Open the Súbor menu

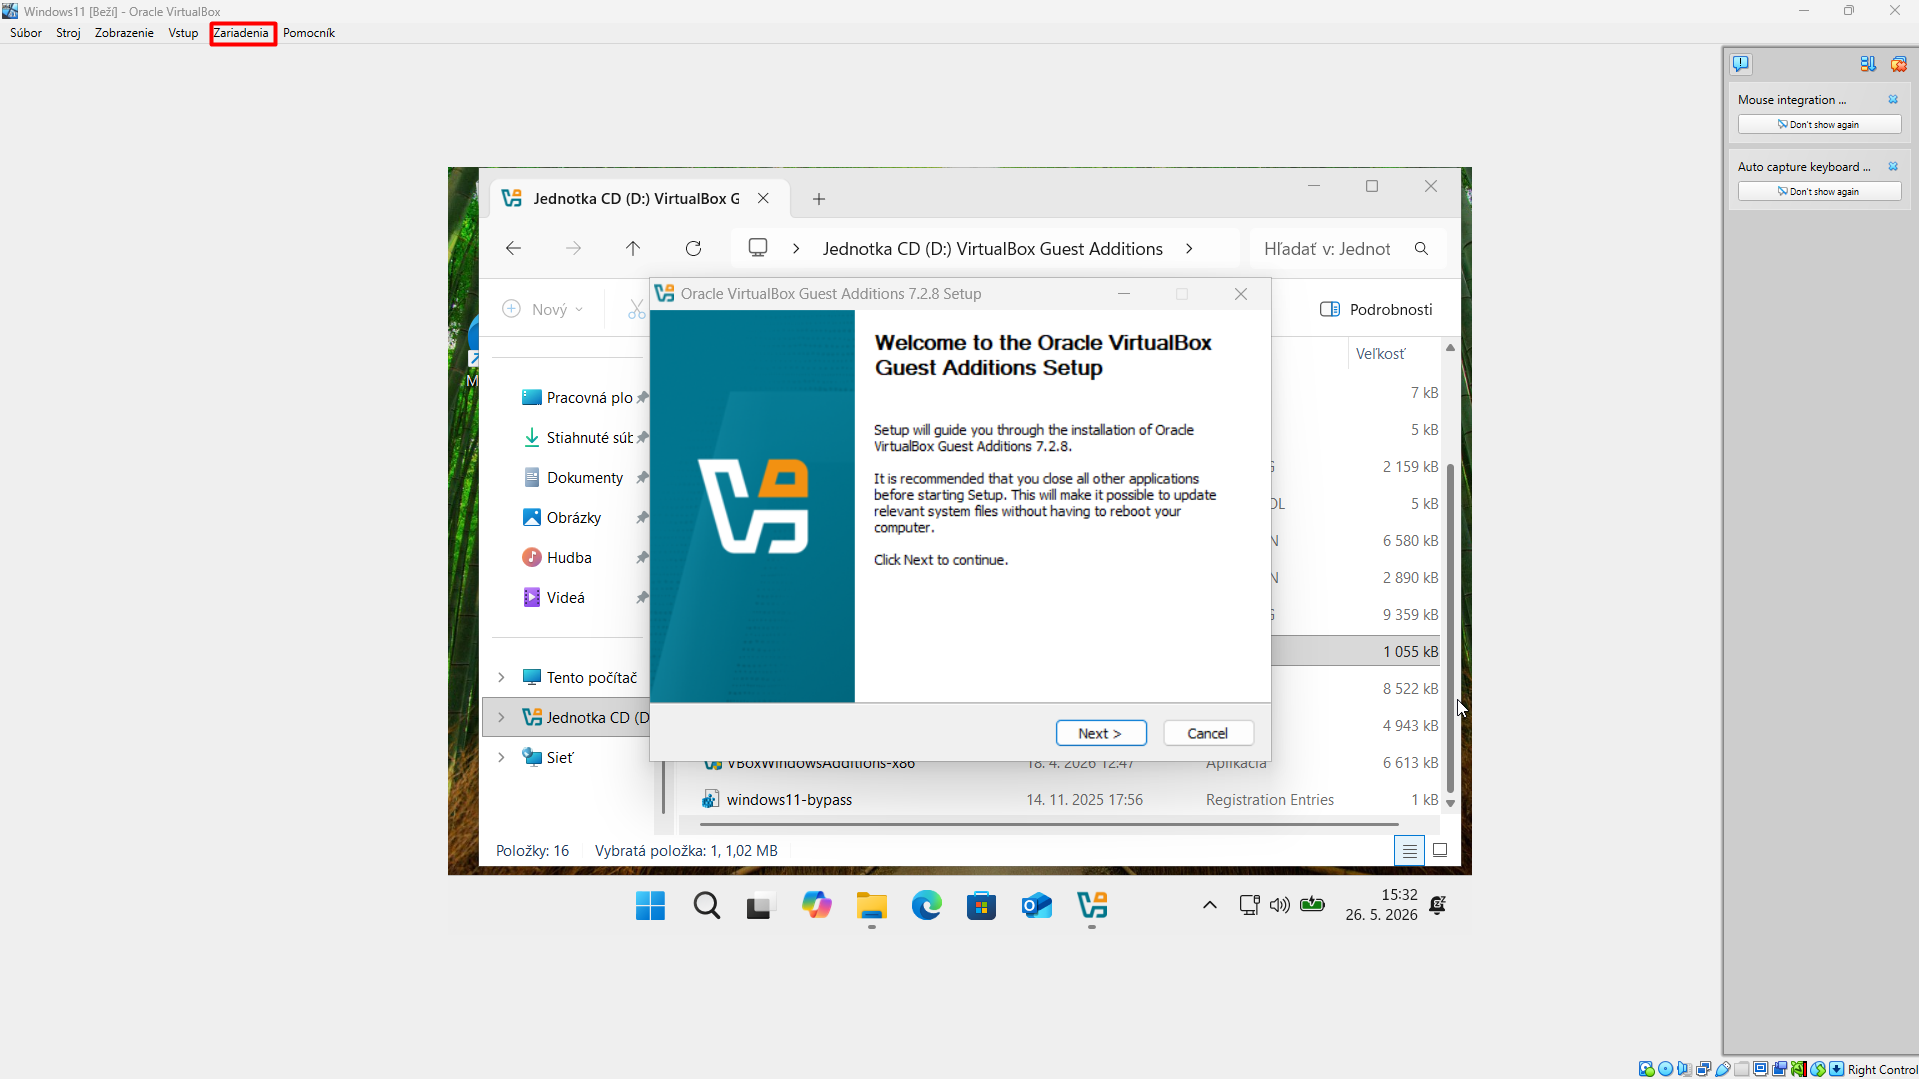(26, 33)
